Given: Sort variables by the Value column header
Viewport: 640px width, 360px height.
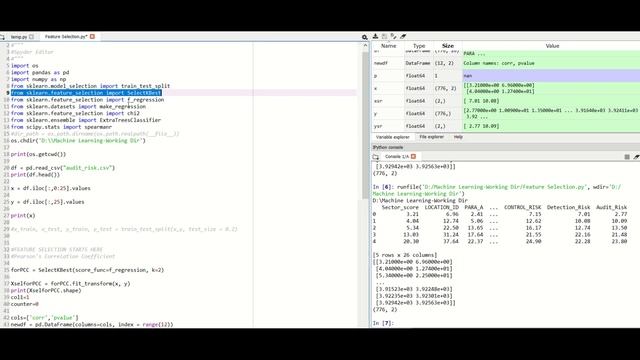Looking at the screenshot, I should (x=552, y=46).
